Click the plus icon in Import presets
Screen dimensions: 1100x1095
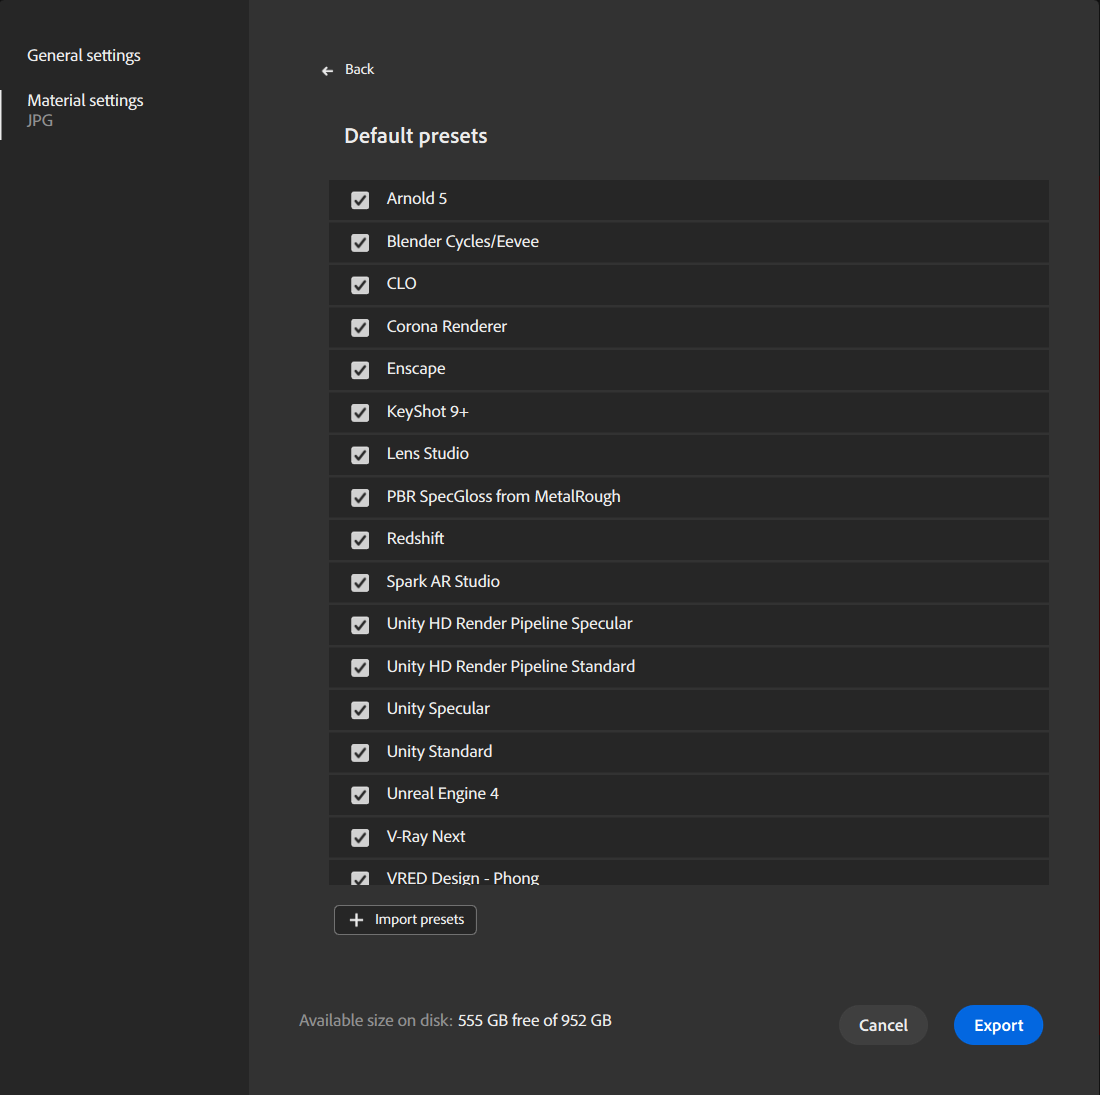point(356,920)
